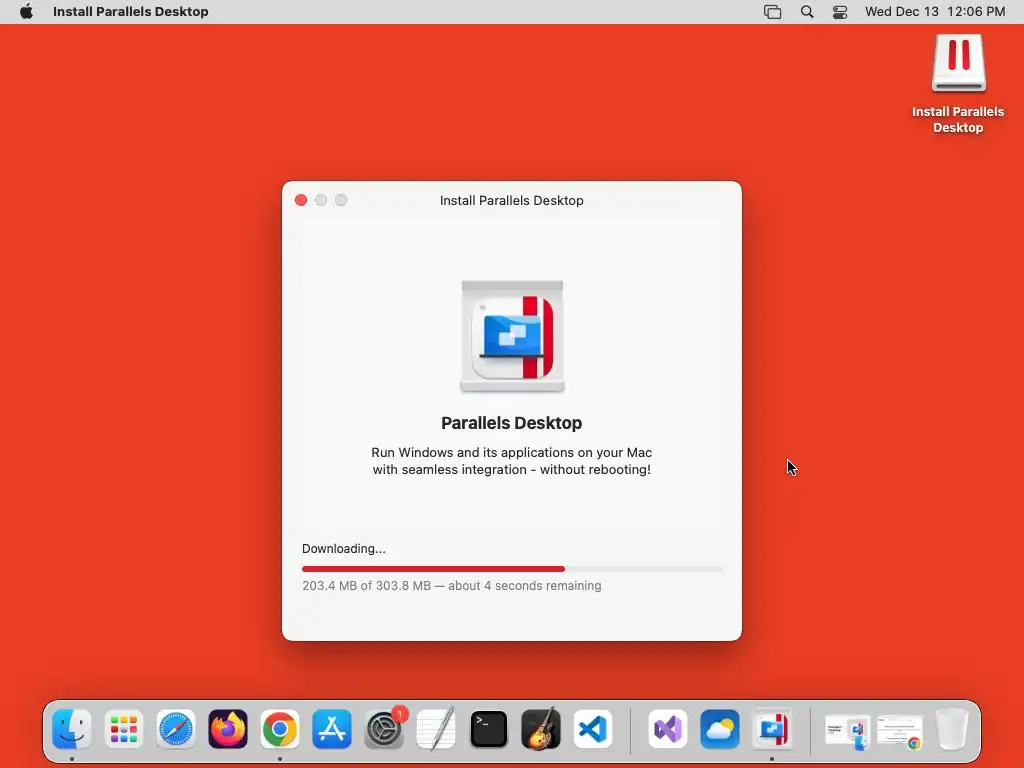Open TextEdit from the Dock
The width and height of the screenshot is (1024, 768).
436,729
